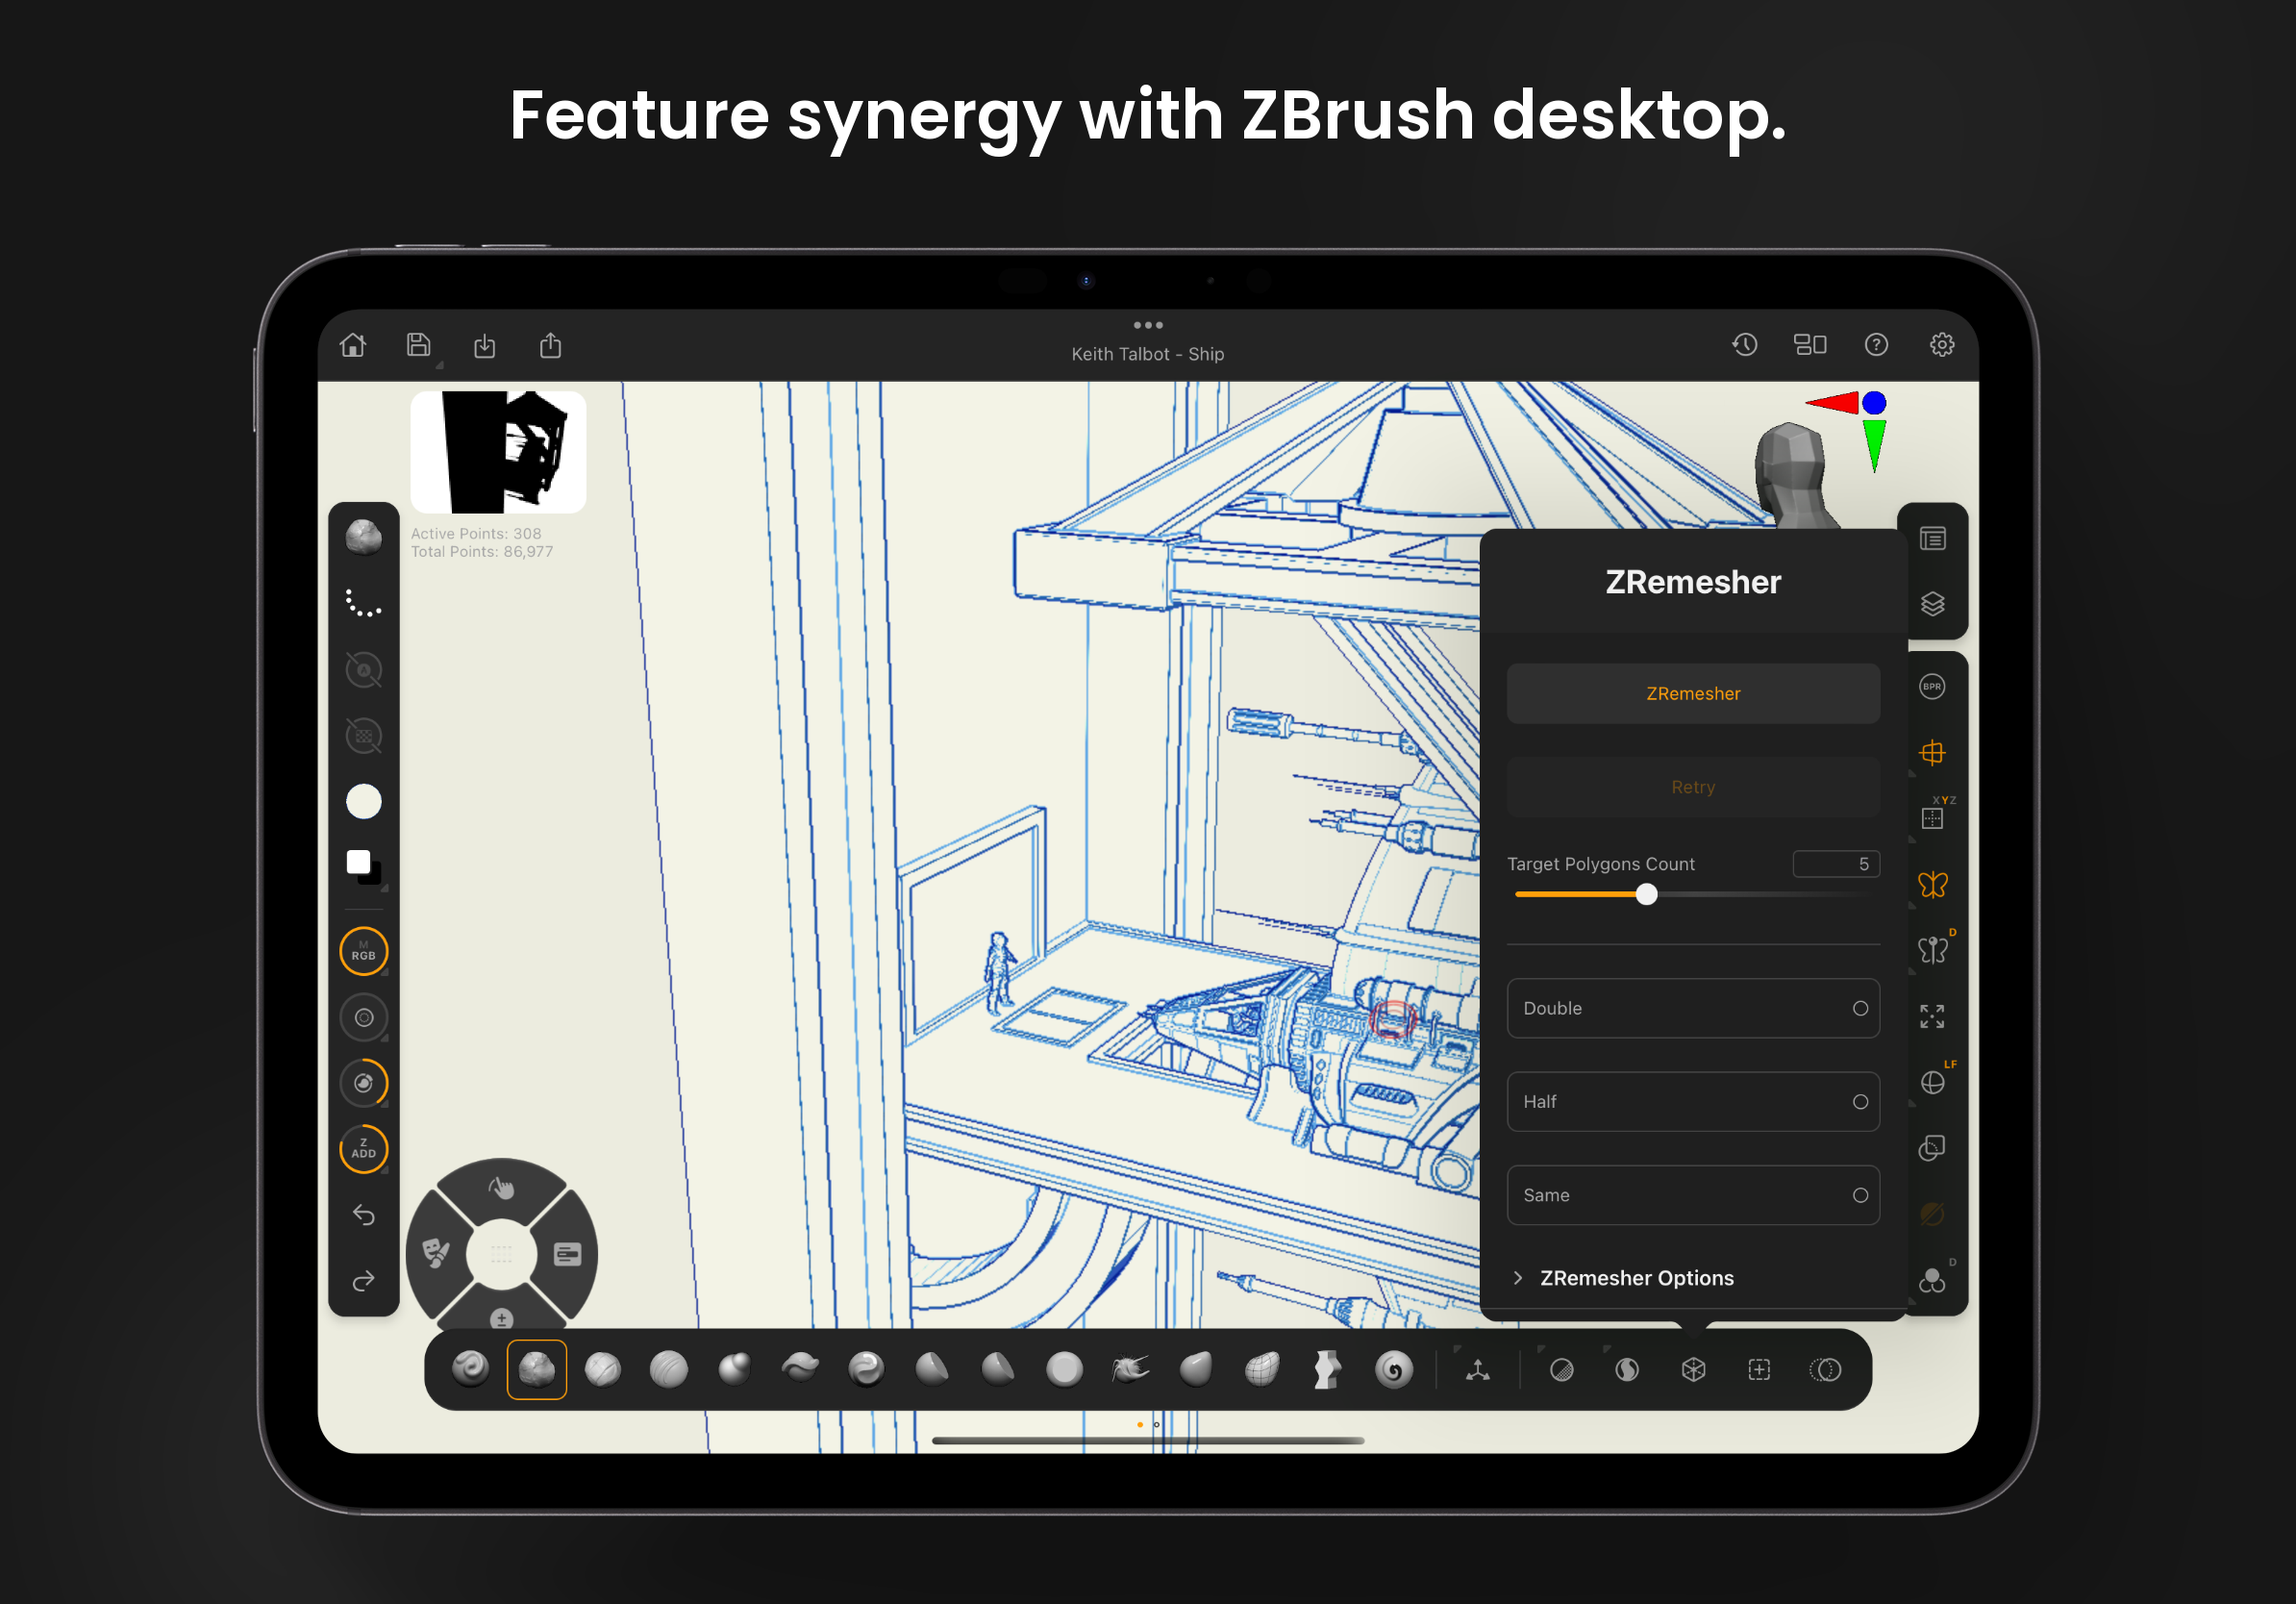Select the swirl Standard brush in bottom bar
The image size is (2296, 1604).
[x=471, y=1369]
